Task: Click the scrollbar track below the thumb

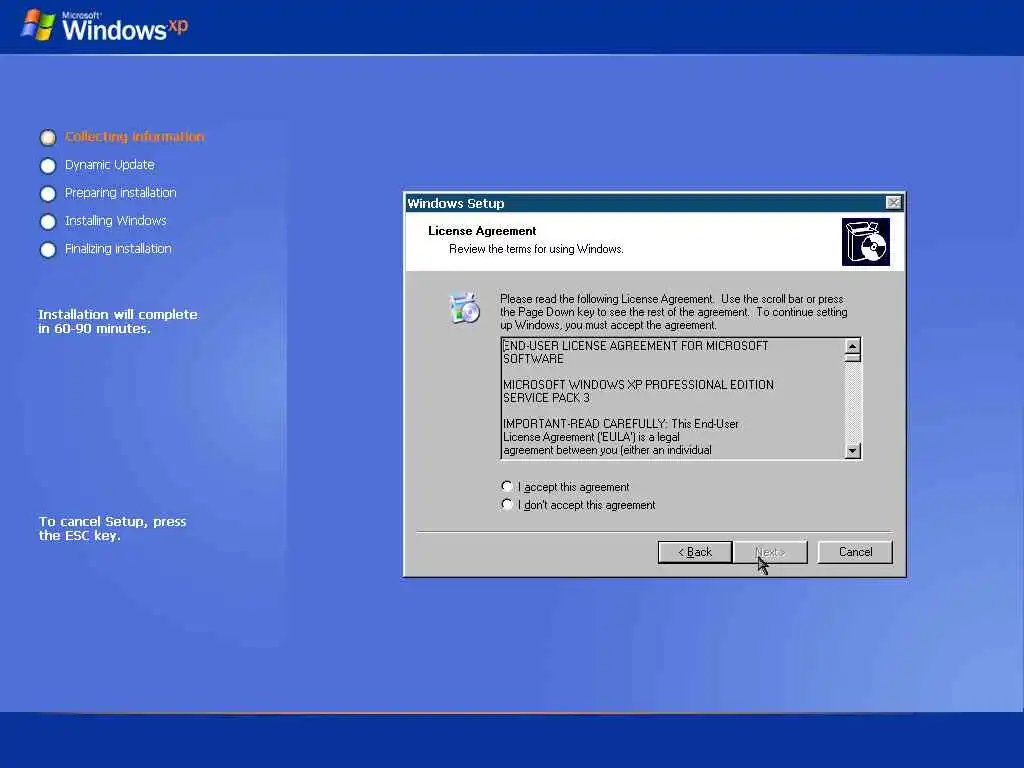Action: [852, 402]
